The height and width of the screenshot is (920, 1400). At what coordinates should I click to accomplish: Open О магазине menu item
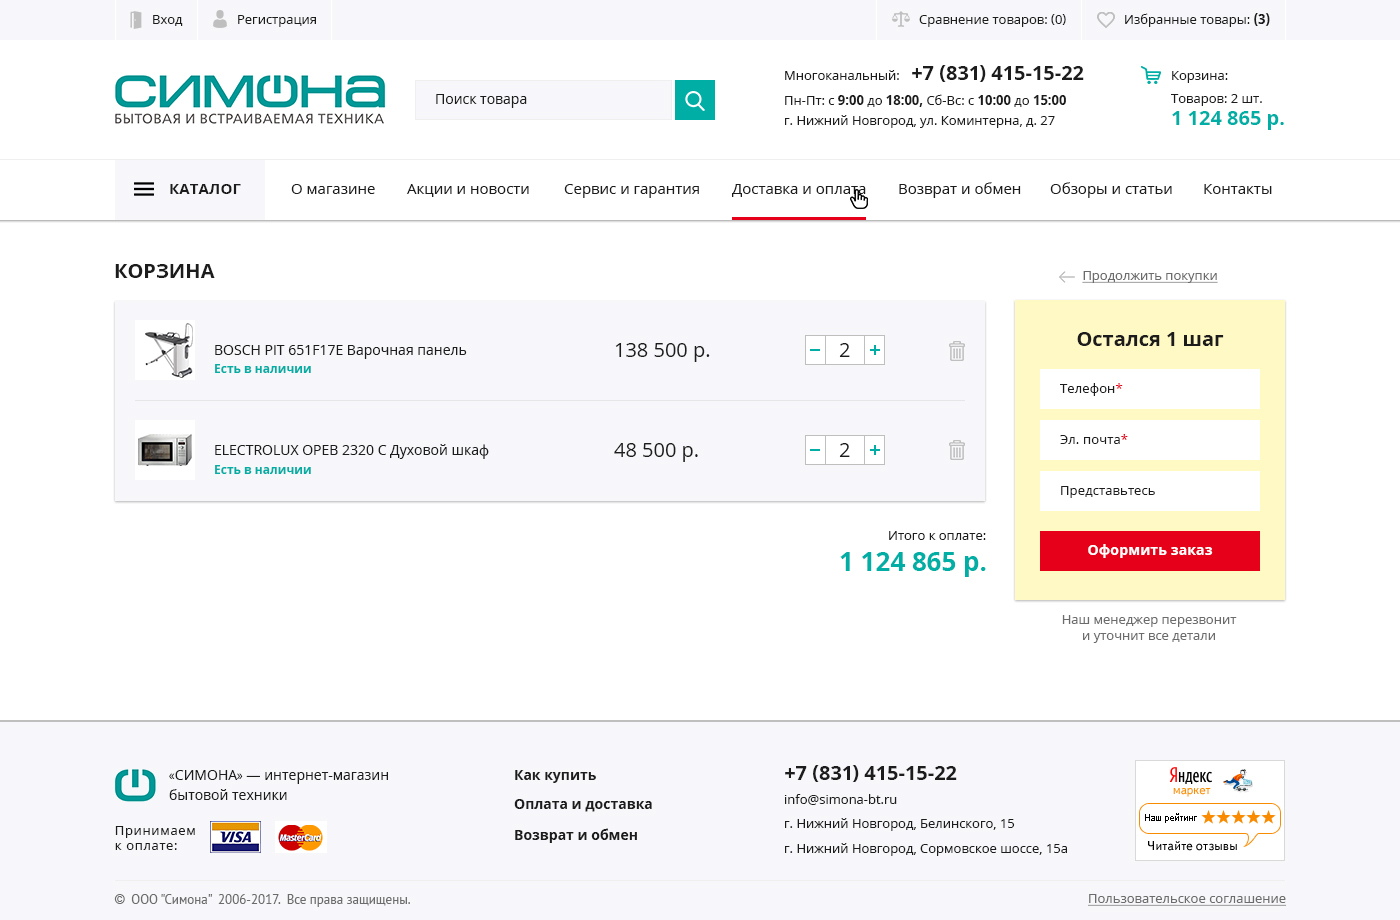point(333,189)
